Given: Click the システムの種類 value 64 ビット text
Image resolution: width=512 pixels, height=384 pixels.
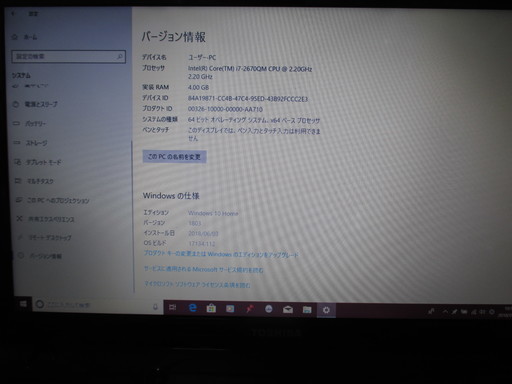Looking at the screenshot, I should click(x=254, y=120).
